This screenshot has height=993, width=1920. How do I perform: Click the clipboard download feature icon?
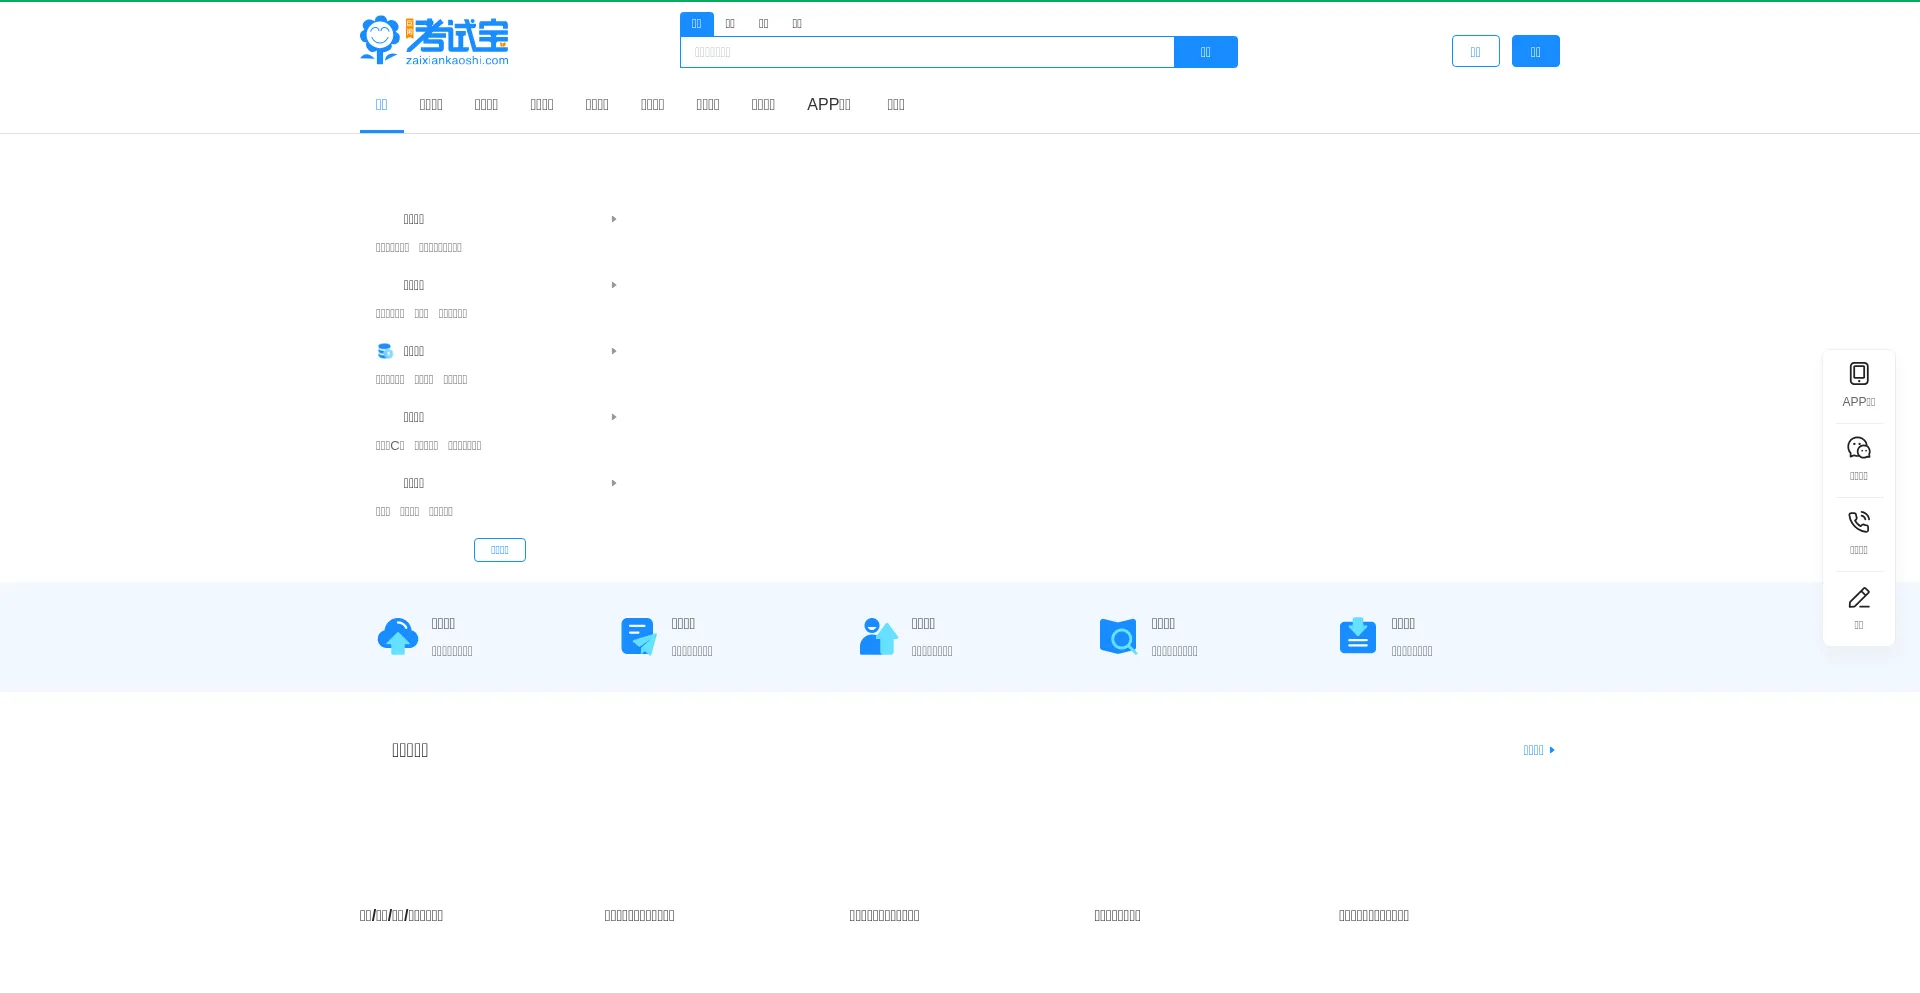[1357, 636]
